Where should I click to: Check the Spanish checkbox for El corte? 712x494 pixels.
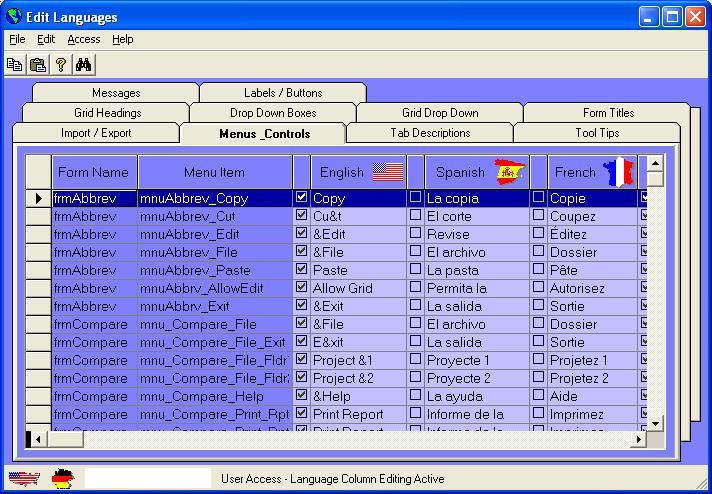pos(415,216)
